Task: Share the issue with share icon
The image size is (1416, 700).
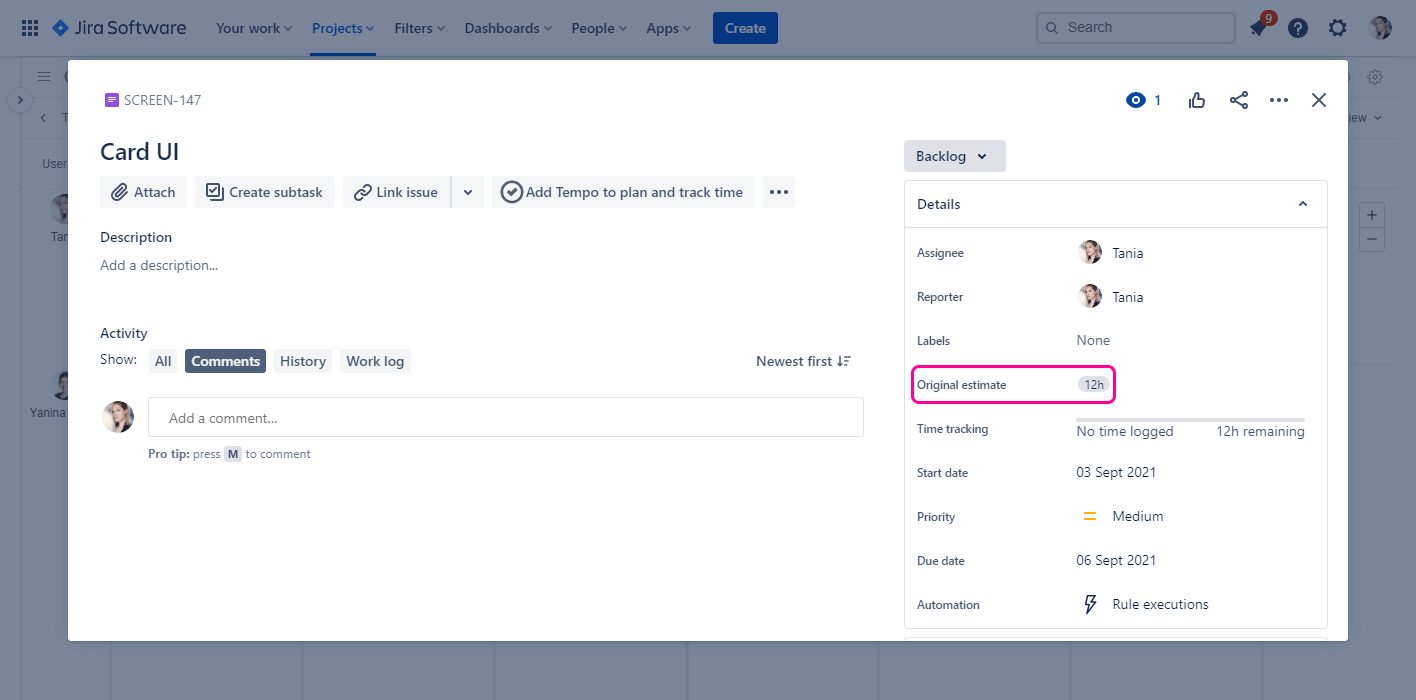Action: [x=1239, y=100]
